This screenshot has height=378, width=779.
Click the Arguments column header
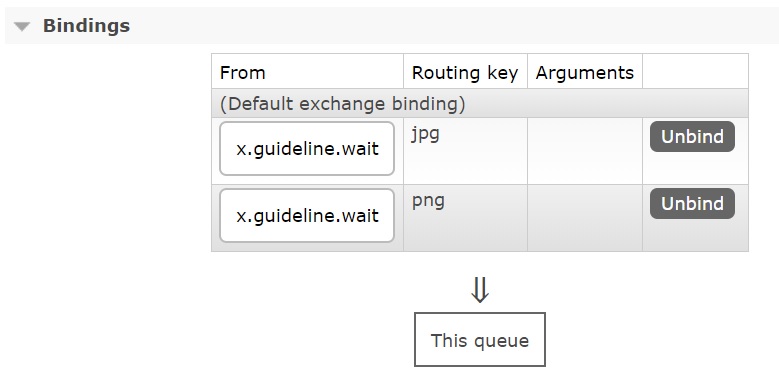point(585,72)
